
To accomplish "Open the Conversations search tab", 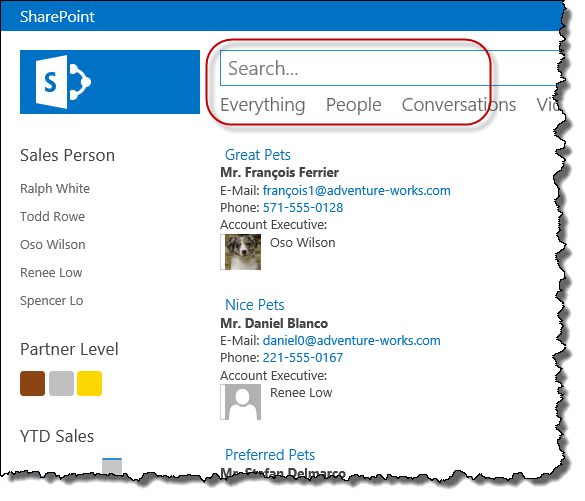I will (459, 105).
